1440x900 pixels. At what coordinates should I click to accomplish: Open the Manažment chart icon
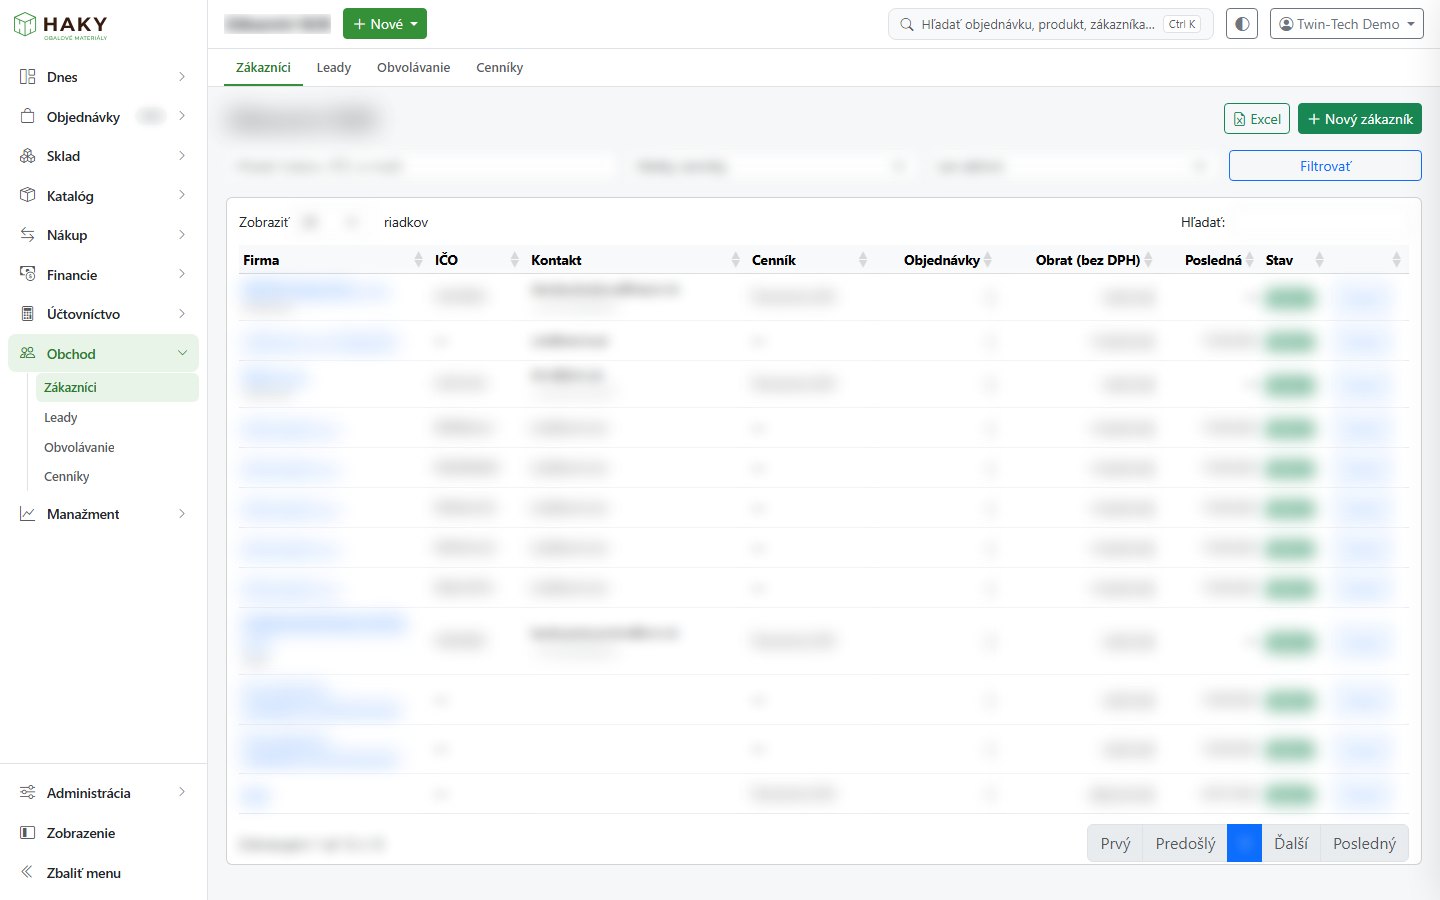(28, 514)
